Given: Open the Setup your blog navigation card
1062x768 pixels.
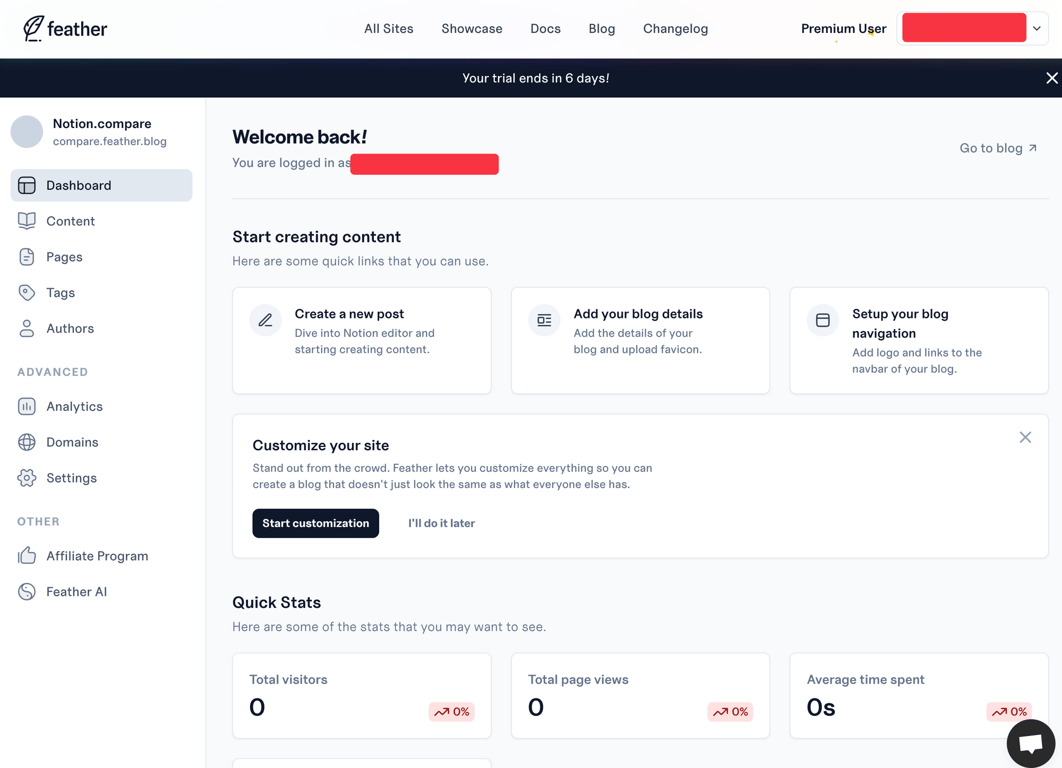Looking at the screenshot, I should click(919, 341).
